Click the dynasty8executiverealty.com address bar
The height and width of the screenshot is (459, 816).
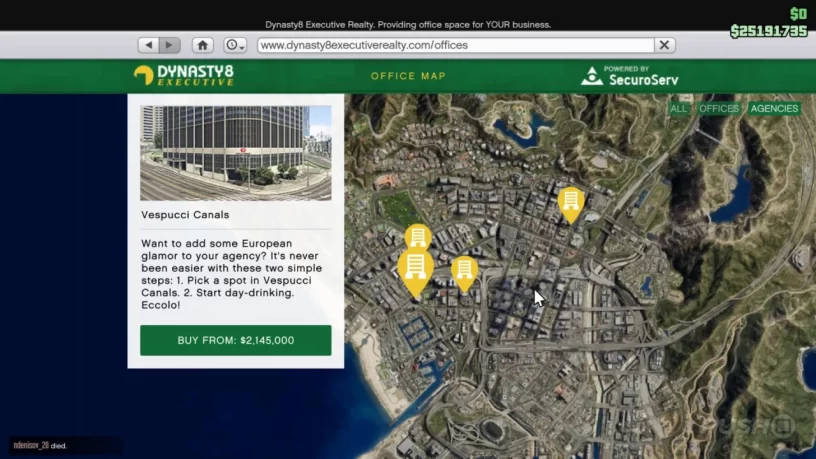coord(455,45)
